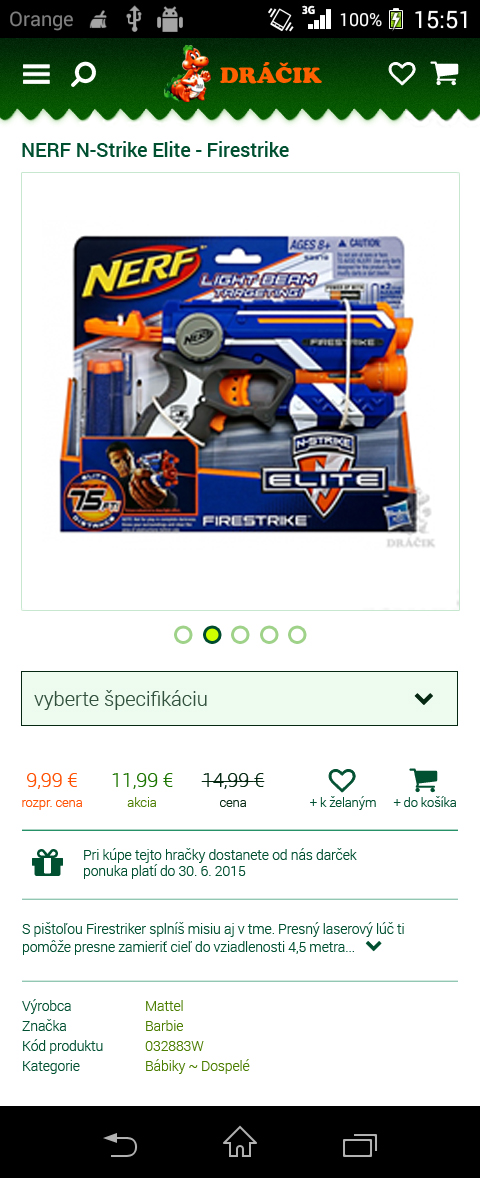Image resolution: width=480 pixels, height=1178 pixels.
Task: Open the shopping cart in header
Action: [x=444, y=72]
